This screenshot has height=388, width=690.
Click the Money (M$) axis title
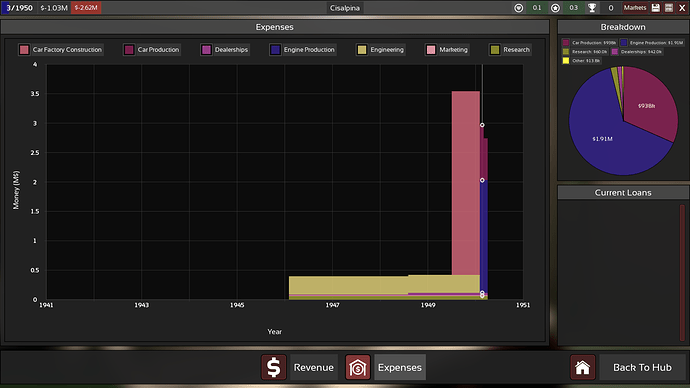point(16,190)
